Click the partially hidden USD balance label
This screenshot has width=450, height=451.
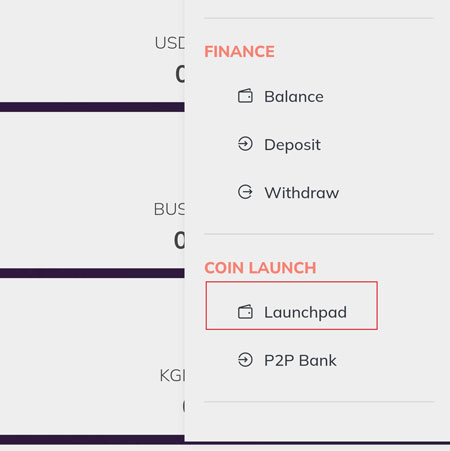(x=170, y=43)
